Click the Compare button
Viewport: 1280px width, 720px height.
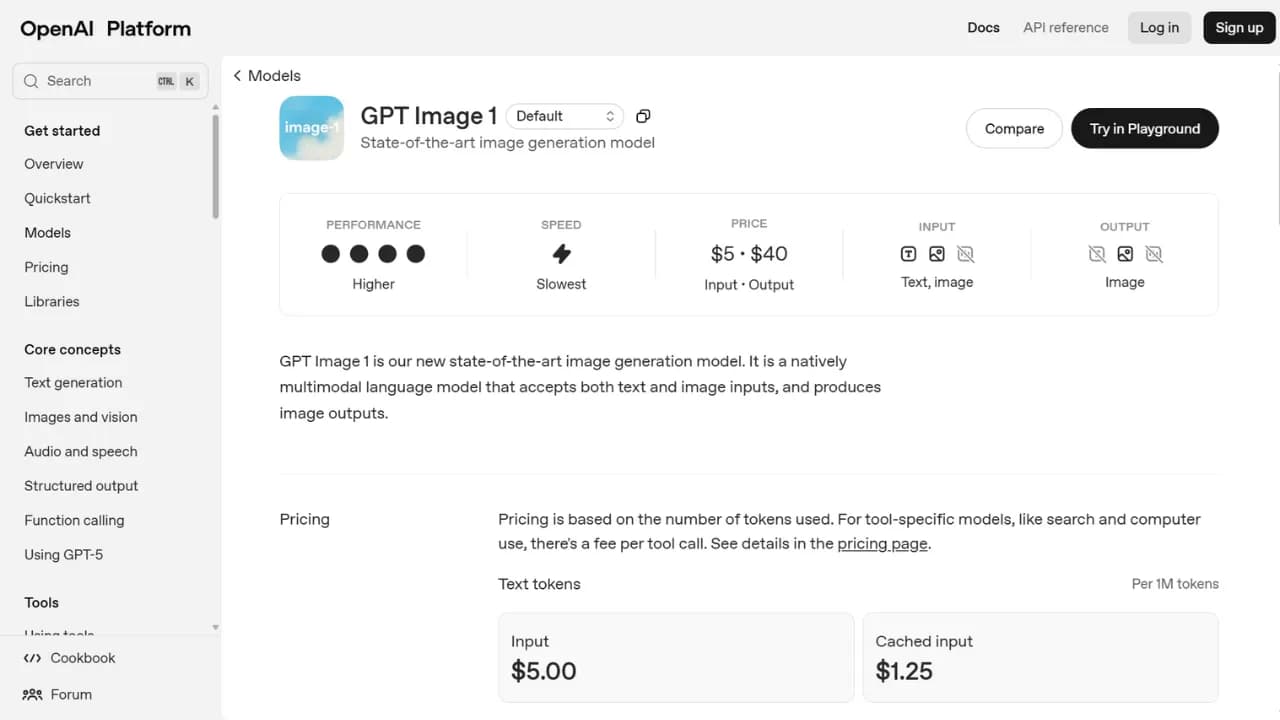click(1014, 128)
